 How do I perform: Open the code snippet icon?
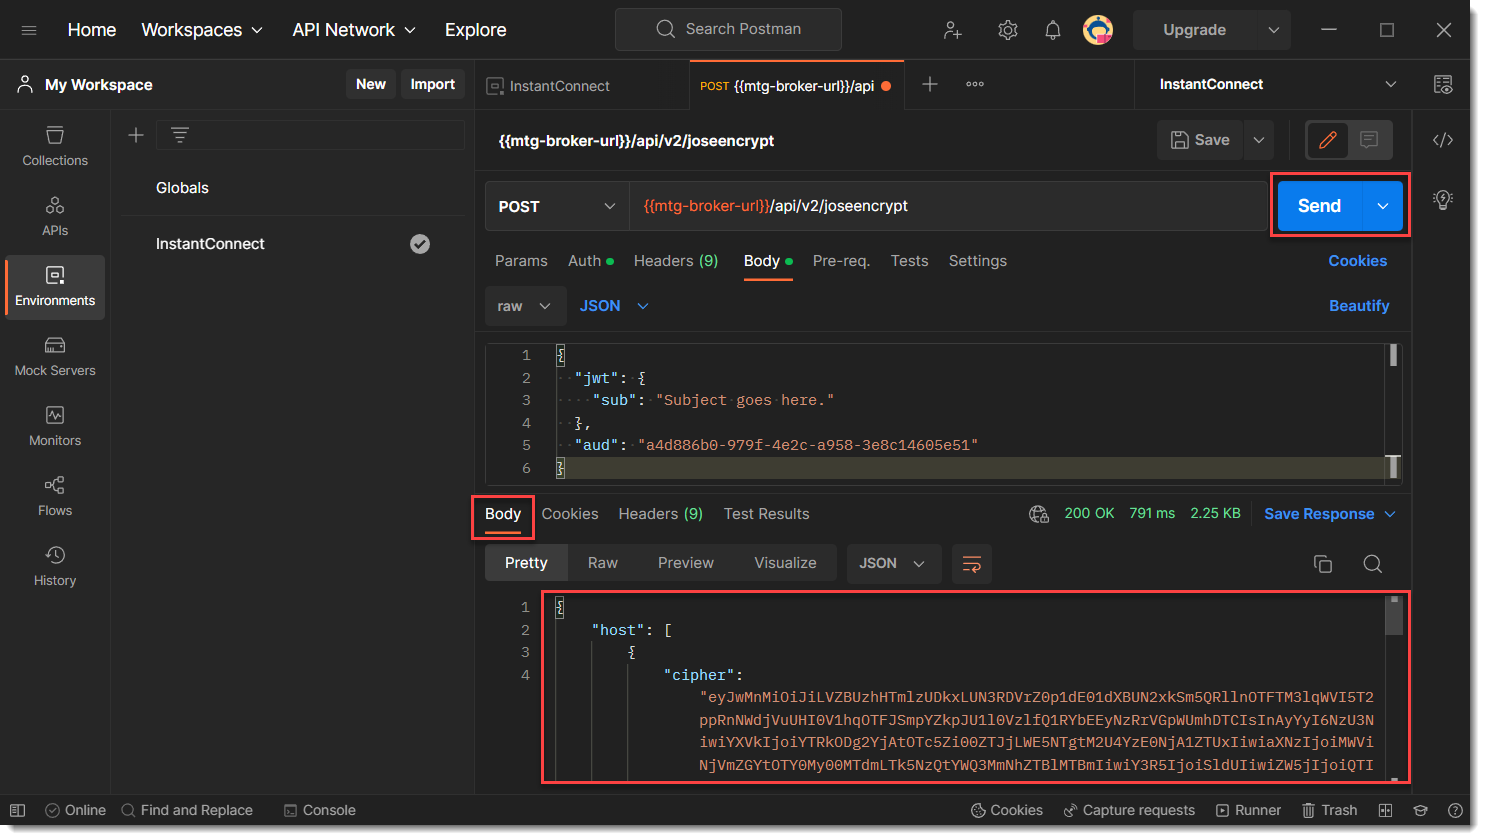tap(1442, 140)
